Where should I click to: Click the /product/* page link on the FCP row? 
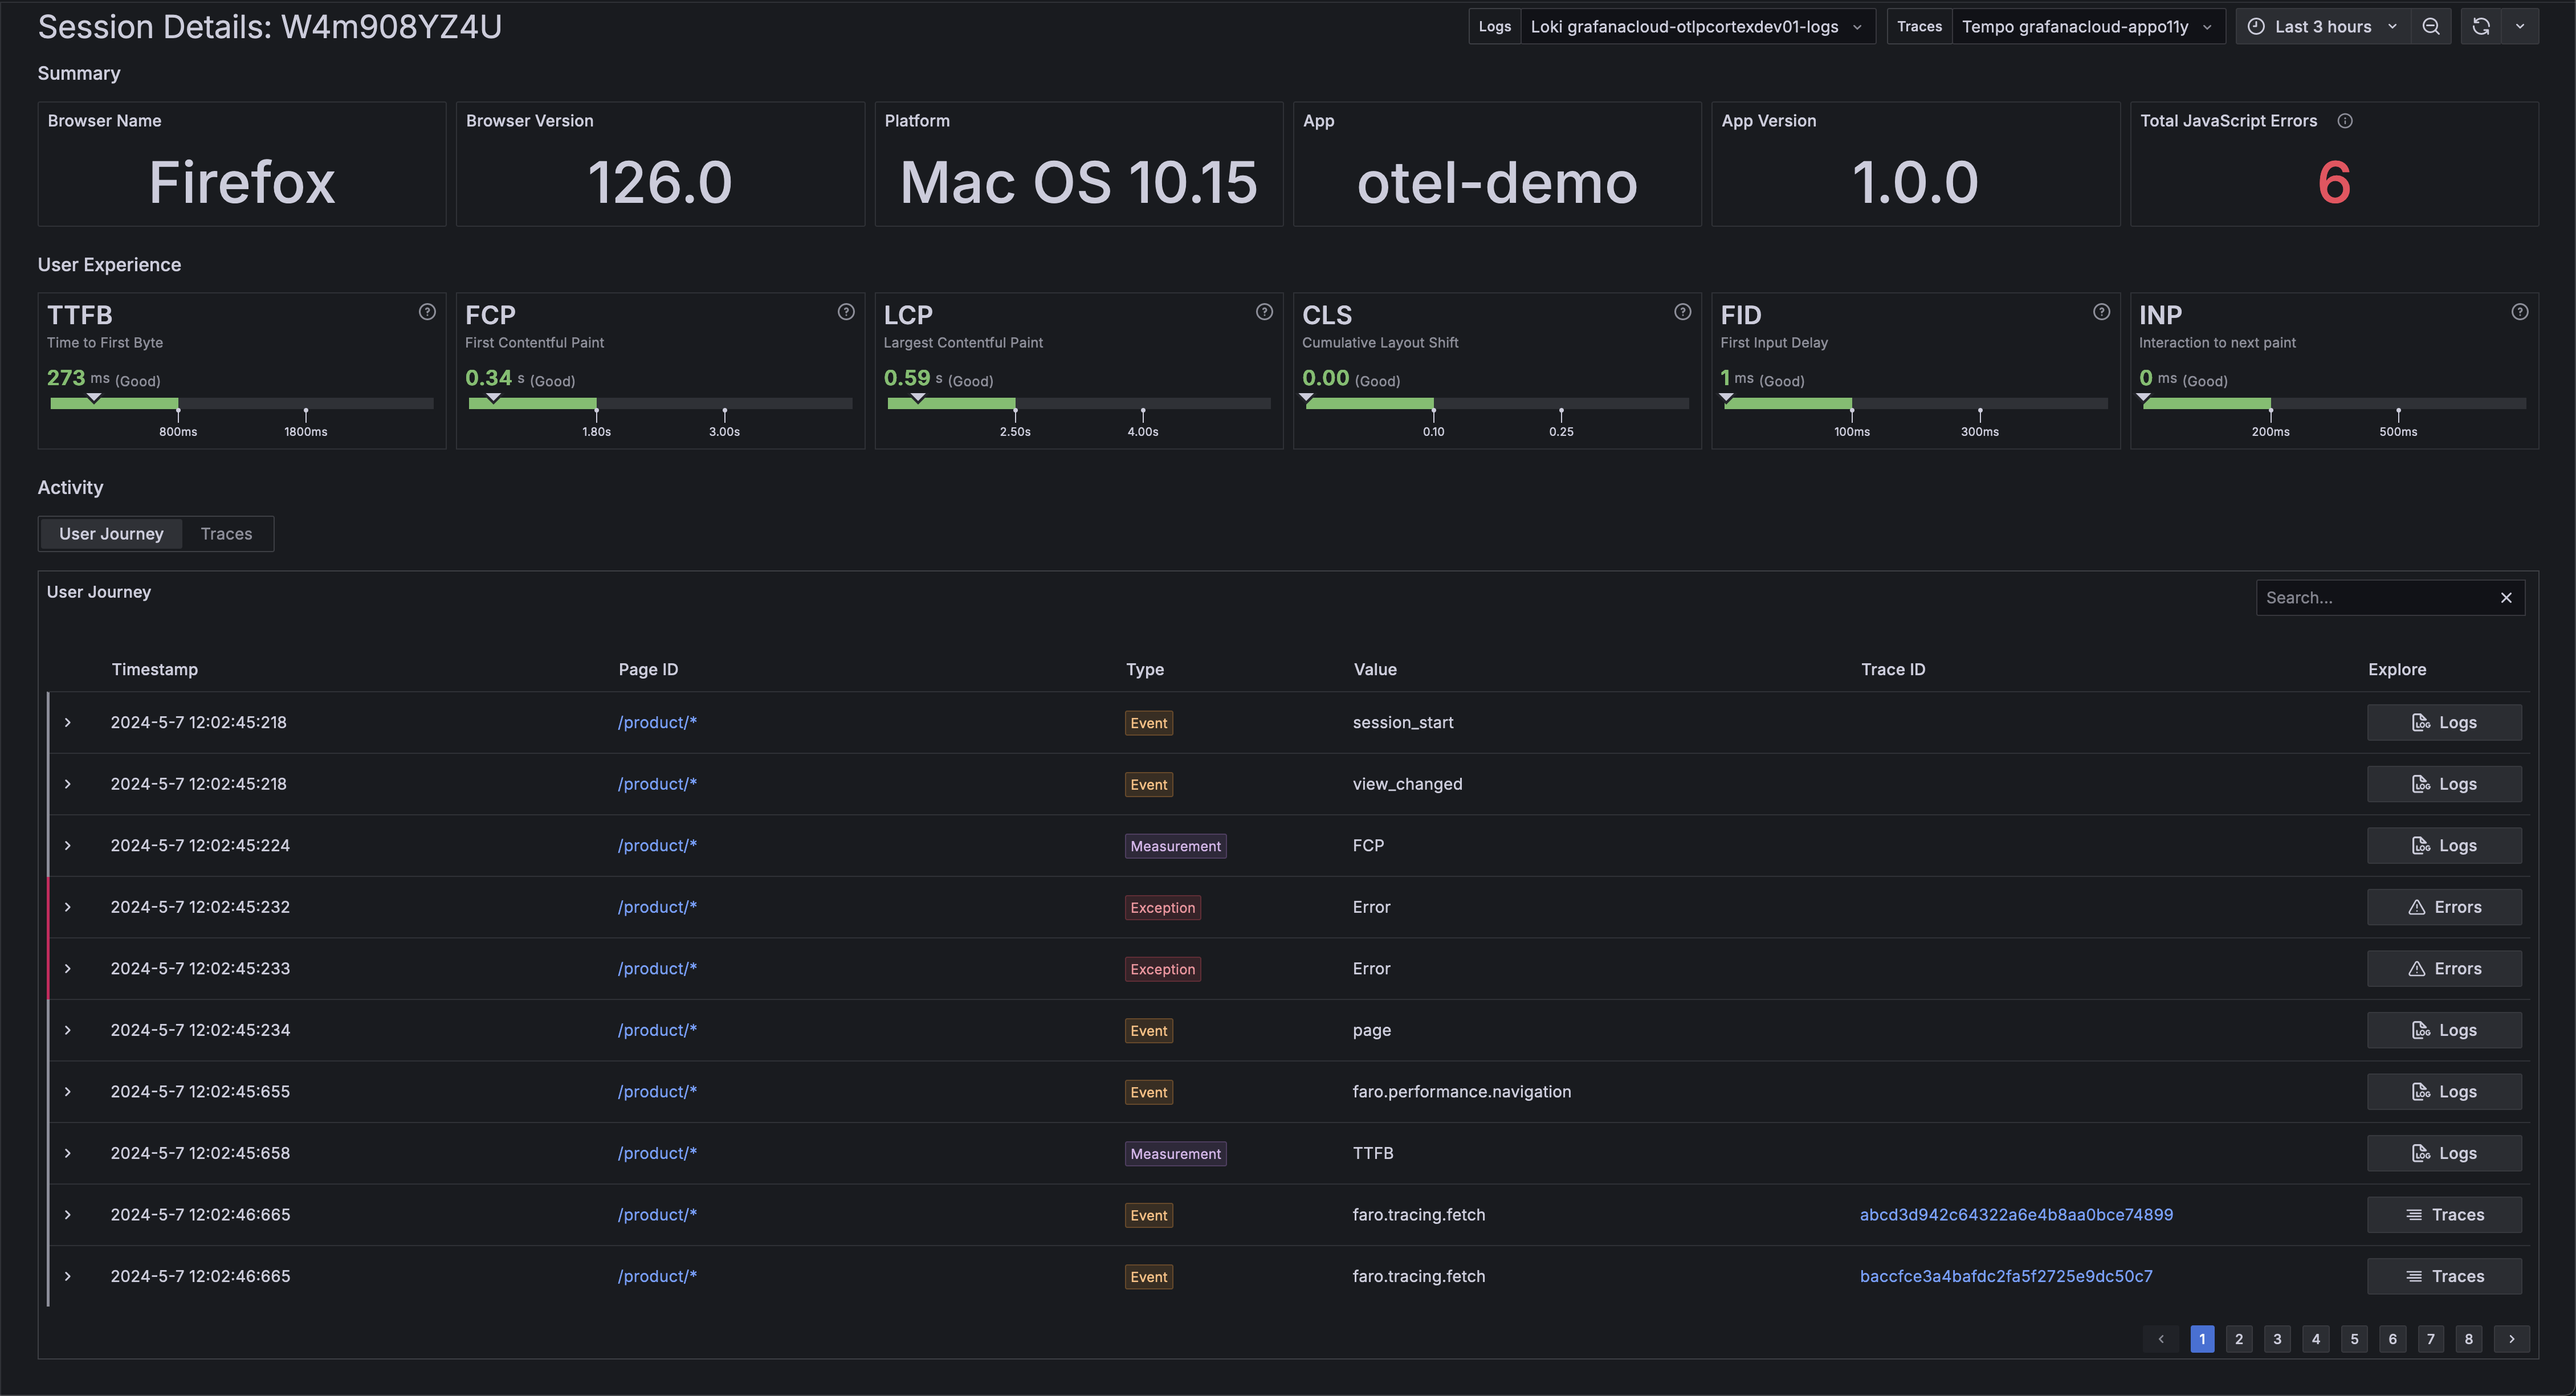[656, 845]
